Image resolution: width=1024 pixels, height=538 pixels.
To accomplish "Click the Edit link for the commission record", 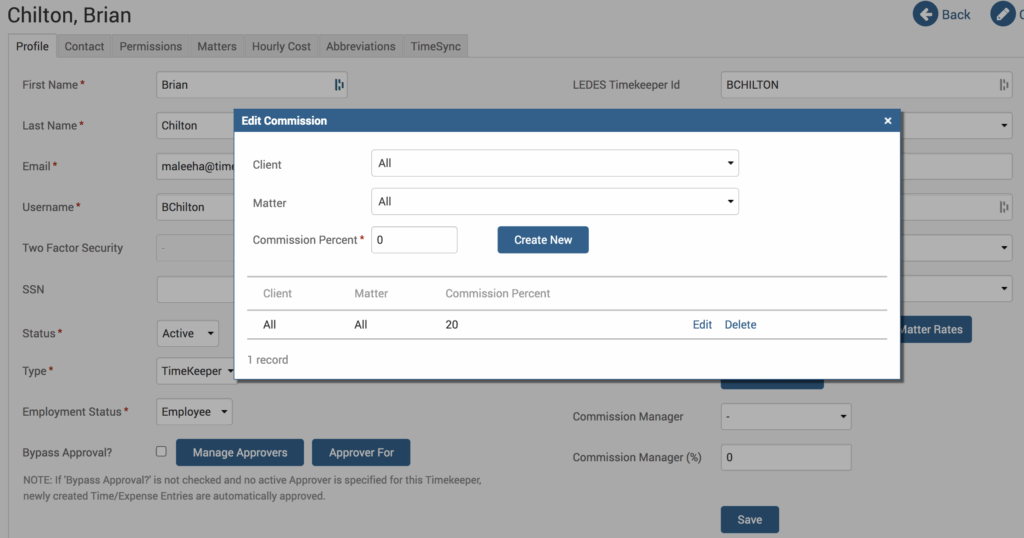I will [702, 325].
